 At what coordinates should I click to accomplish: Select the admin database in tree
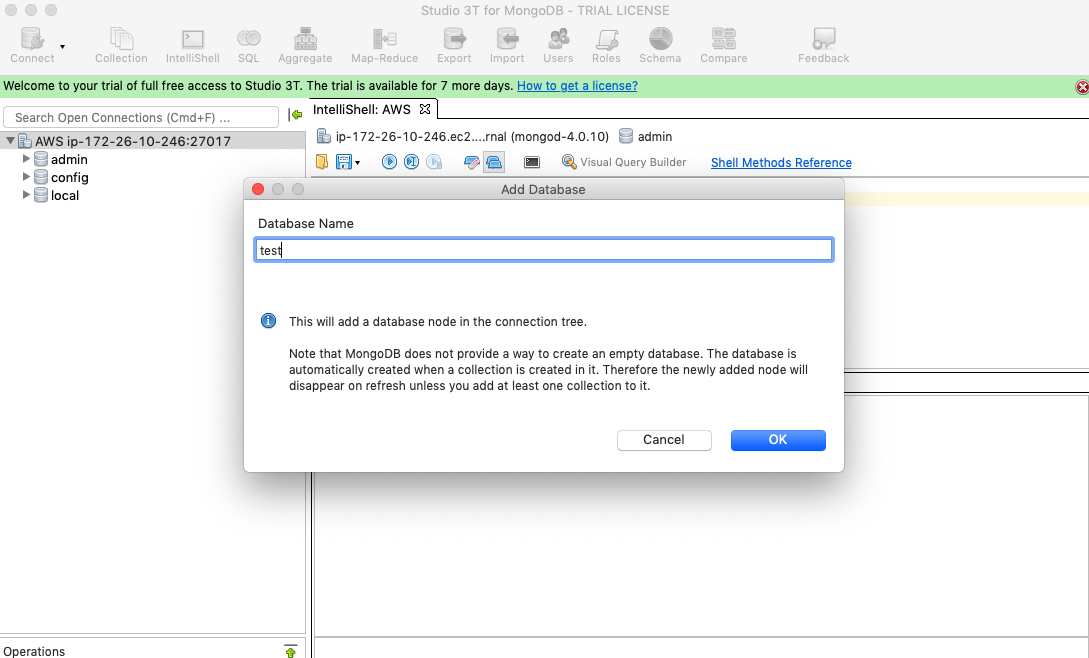[69, 159]
